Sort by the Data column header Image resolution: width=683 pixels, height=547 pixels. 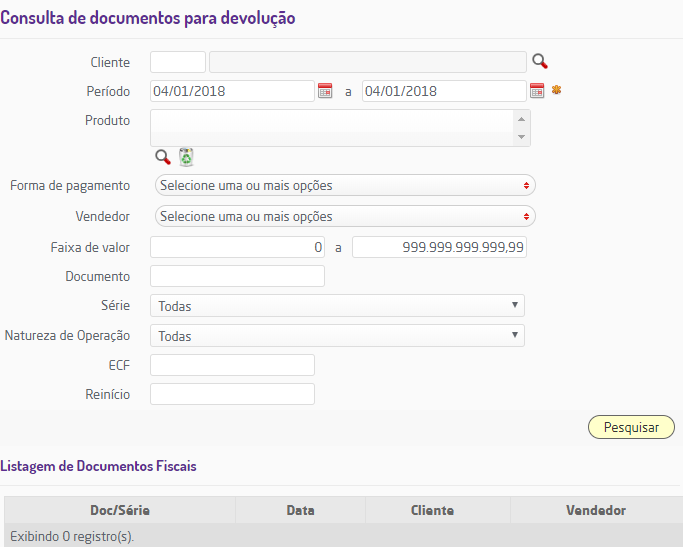pos(301,510)
